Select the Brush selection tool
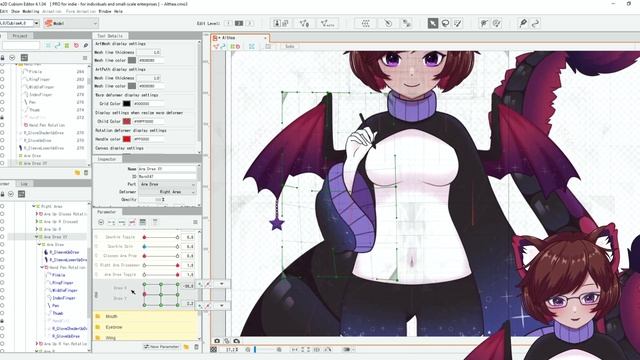This screenshot has width=640, height=360. coord(458,23)
